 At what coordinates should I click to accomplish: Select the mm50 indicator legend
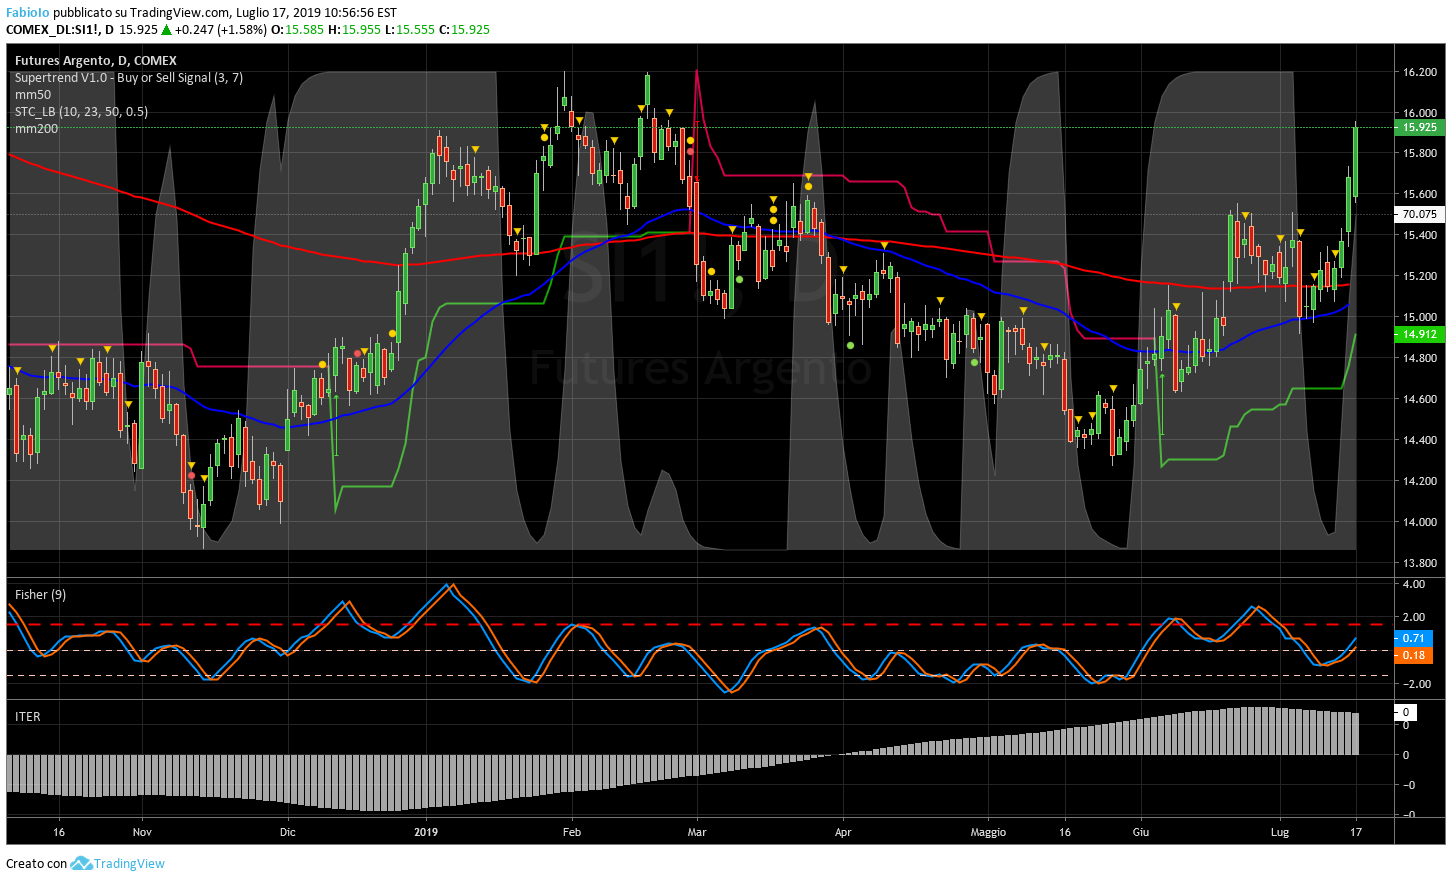click(33, 95)
